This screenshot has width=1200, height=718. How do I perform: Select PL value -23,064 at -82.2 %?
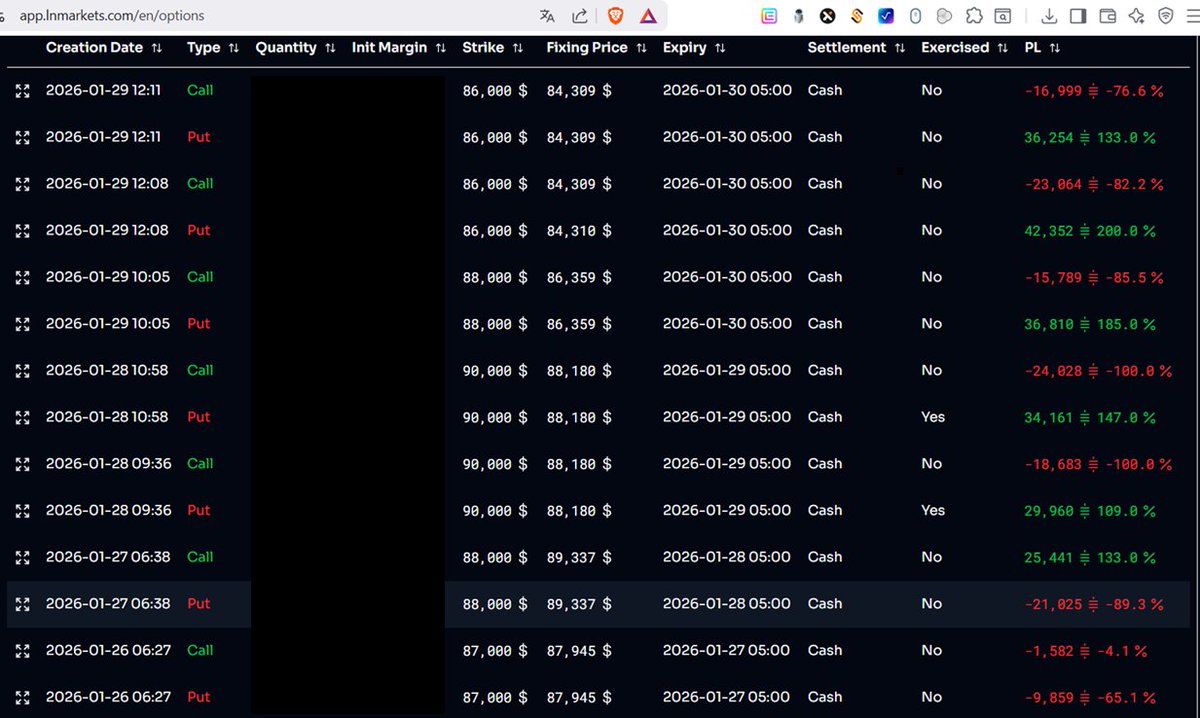click(1094, 184)
